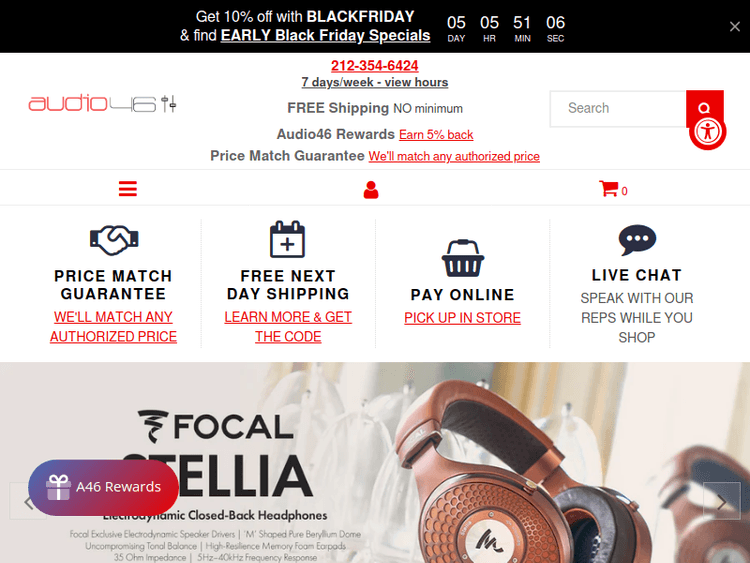The height and width of the screenshot is (563, 750).
Task: Call phone number 212-354-6424 link
Action: point(375,66)
